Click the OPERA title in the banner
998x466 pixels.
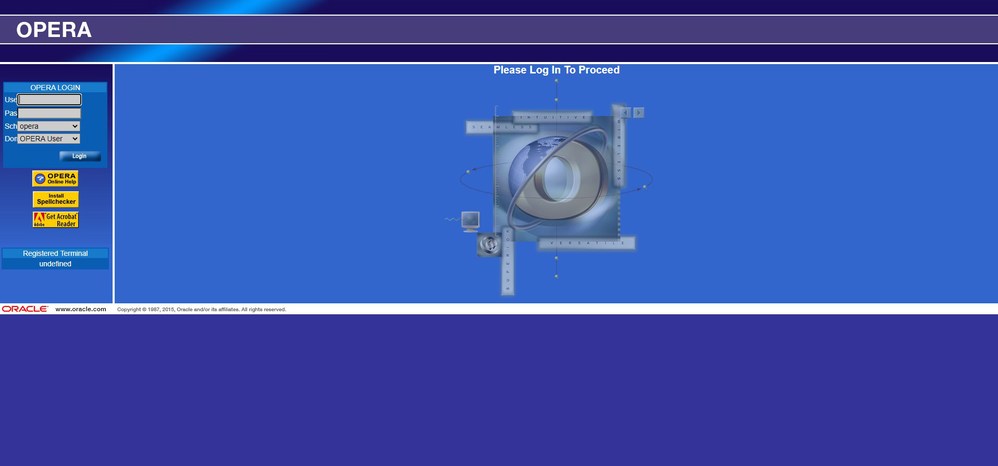(54, 30)
